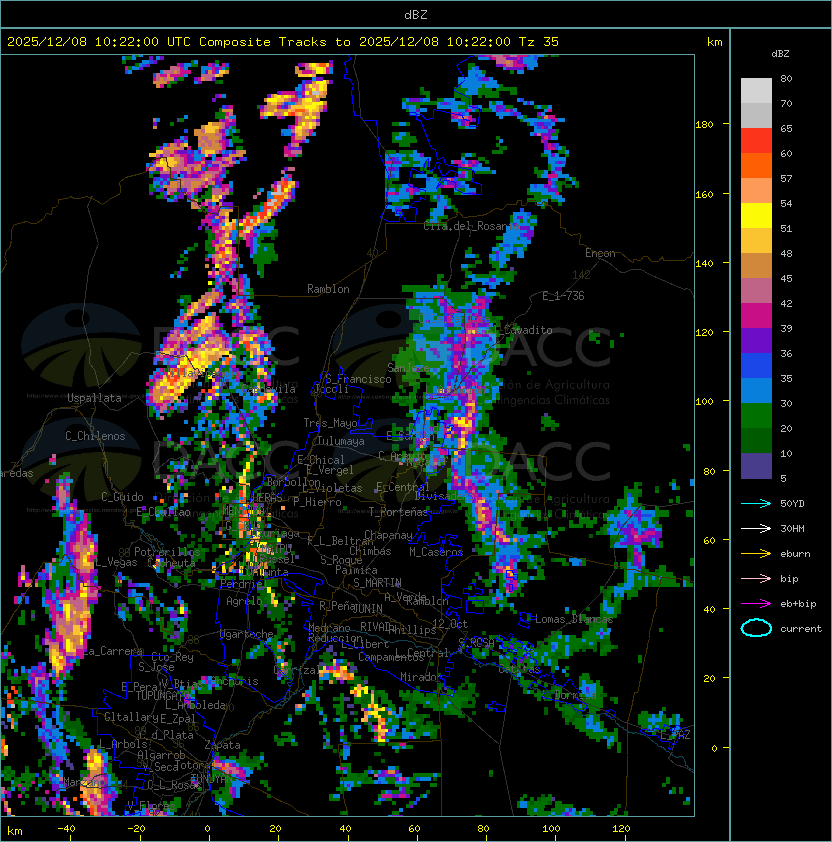Click the C_Chilenos place label

pyautogui.click(x=95, y=436)
